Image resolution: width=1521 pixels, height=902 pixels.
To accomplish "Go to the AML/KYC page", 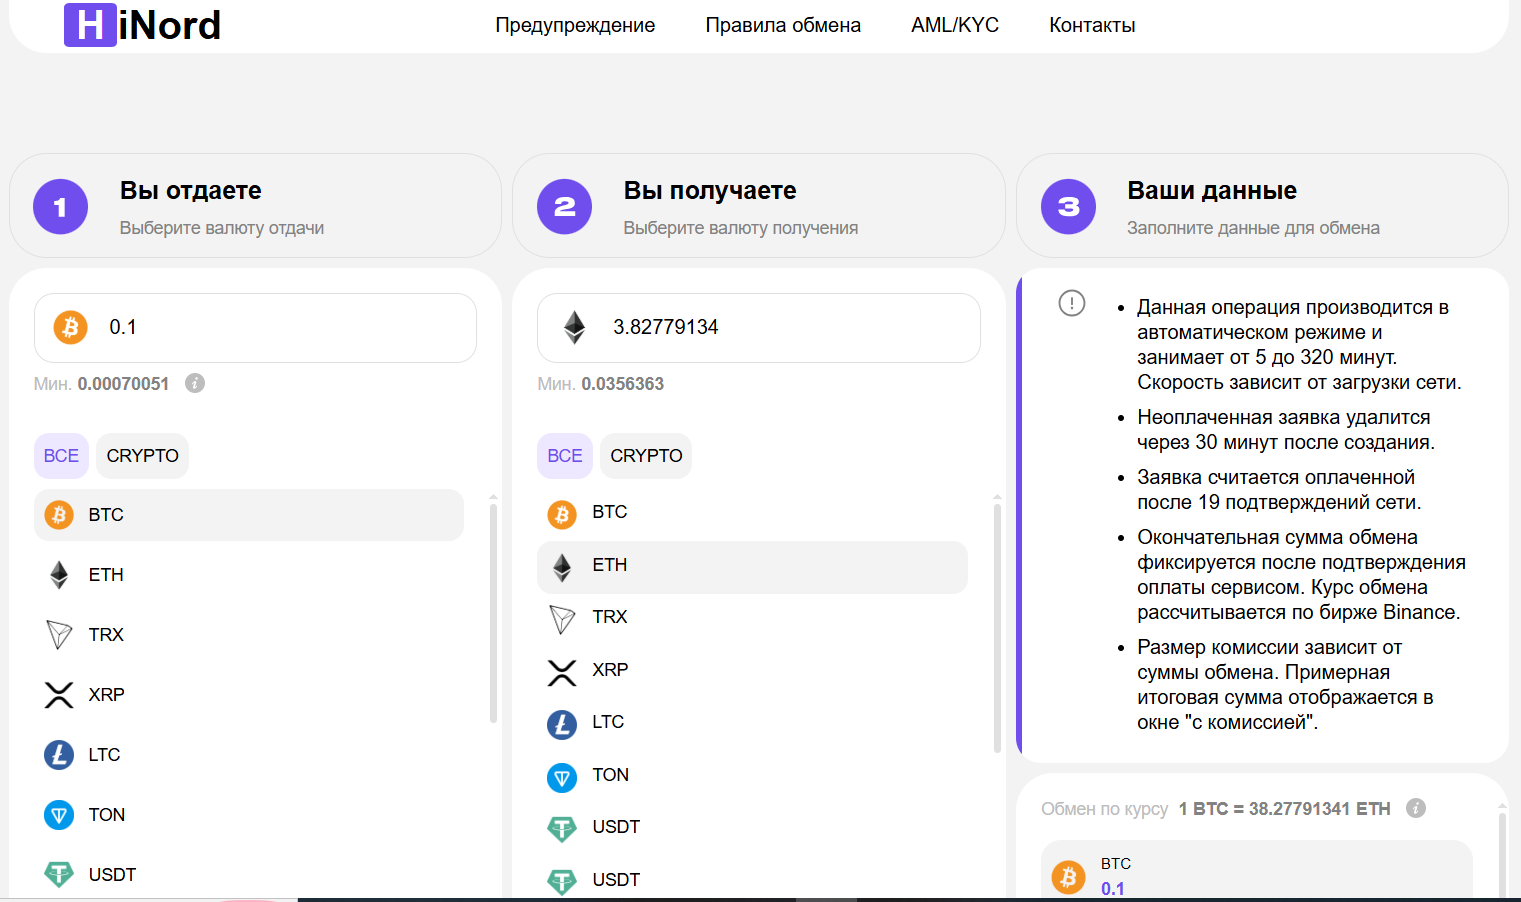I will pyautogui.click(x=955, y=25).
